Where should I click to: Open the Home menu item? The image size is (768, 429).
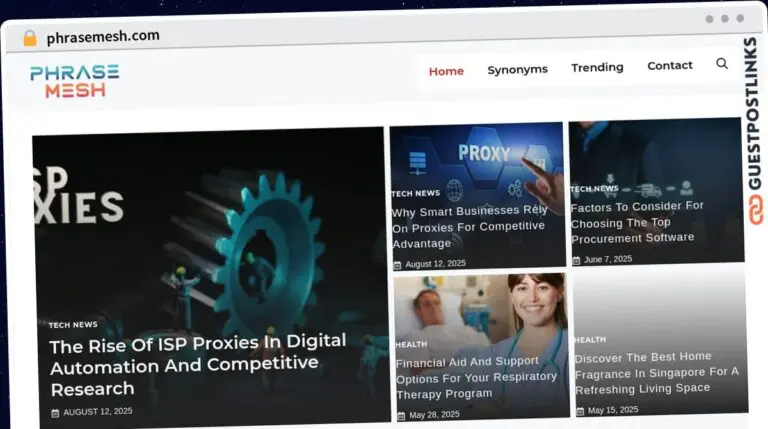click(x=446, y=72)
